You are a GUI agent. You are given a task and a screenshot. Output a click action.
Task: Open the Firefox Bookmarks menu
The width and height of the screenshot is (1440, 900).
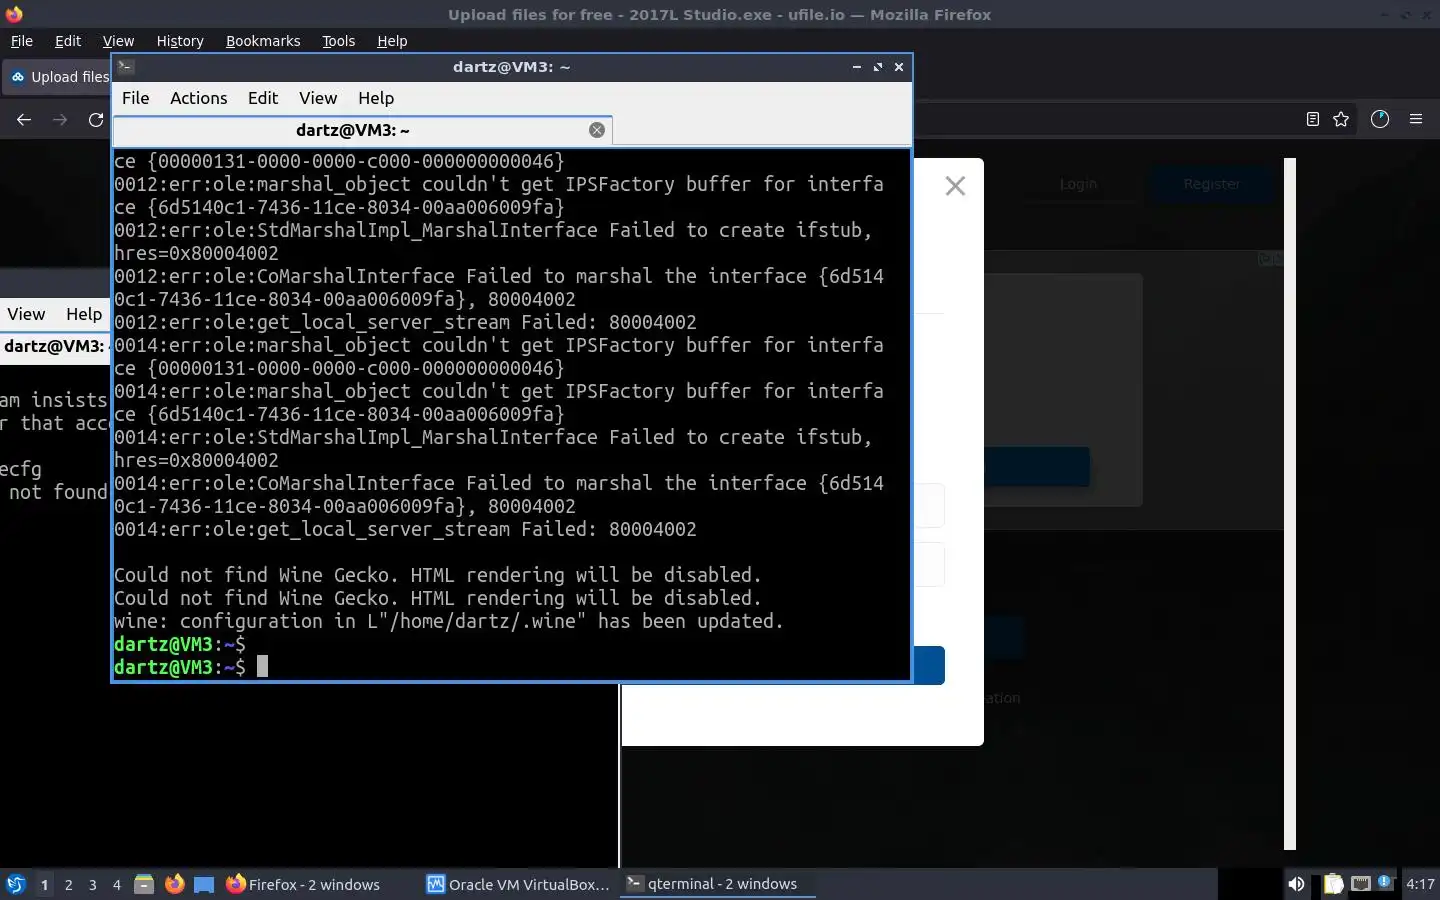263,41
